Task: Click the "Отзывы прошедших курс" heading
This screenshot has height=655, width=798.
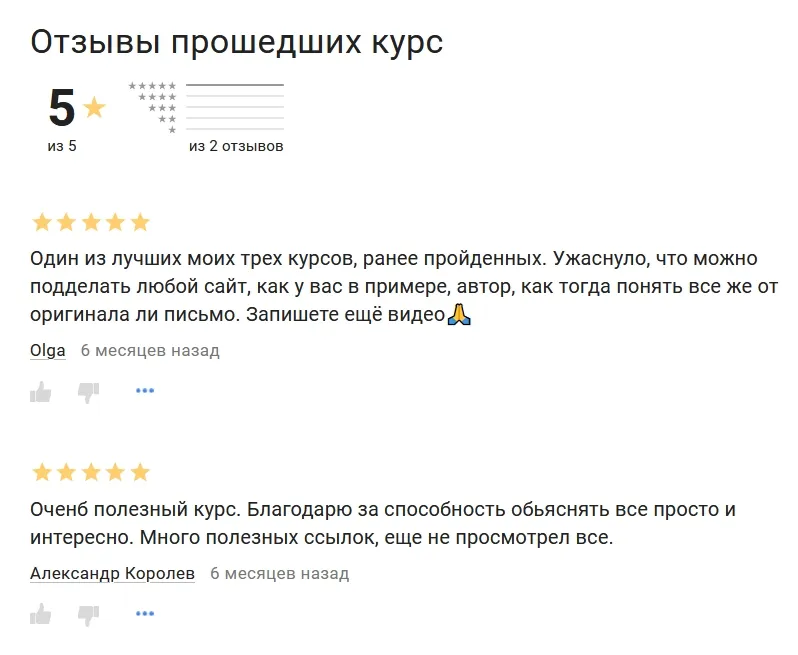Action: (237, 43)
